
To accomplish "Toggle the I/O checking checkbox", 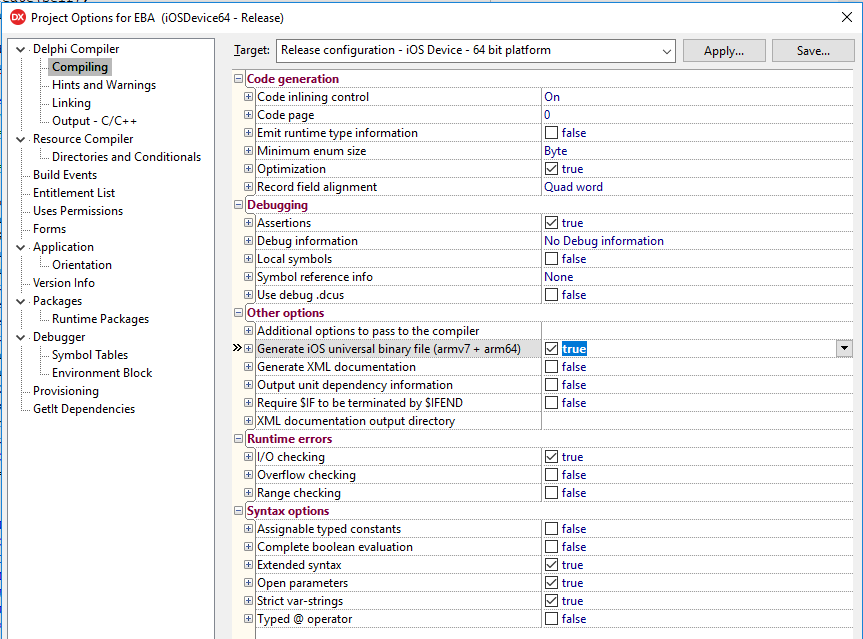I will pos(551,457).
